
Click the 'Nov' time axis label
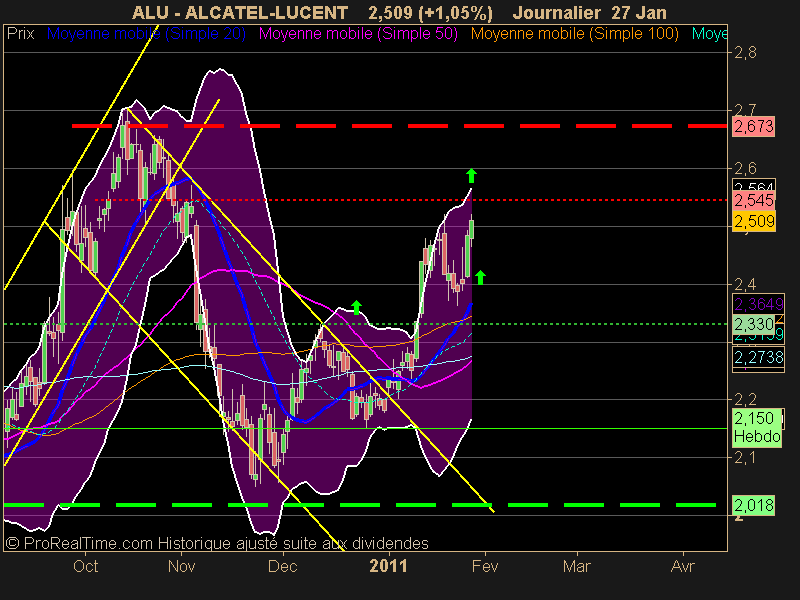click(x=181, y=566)
